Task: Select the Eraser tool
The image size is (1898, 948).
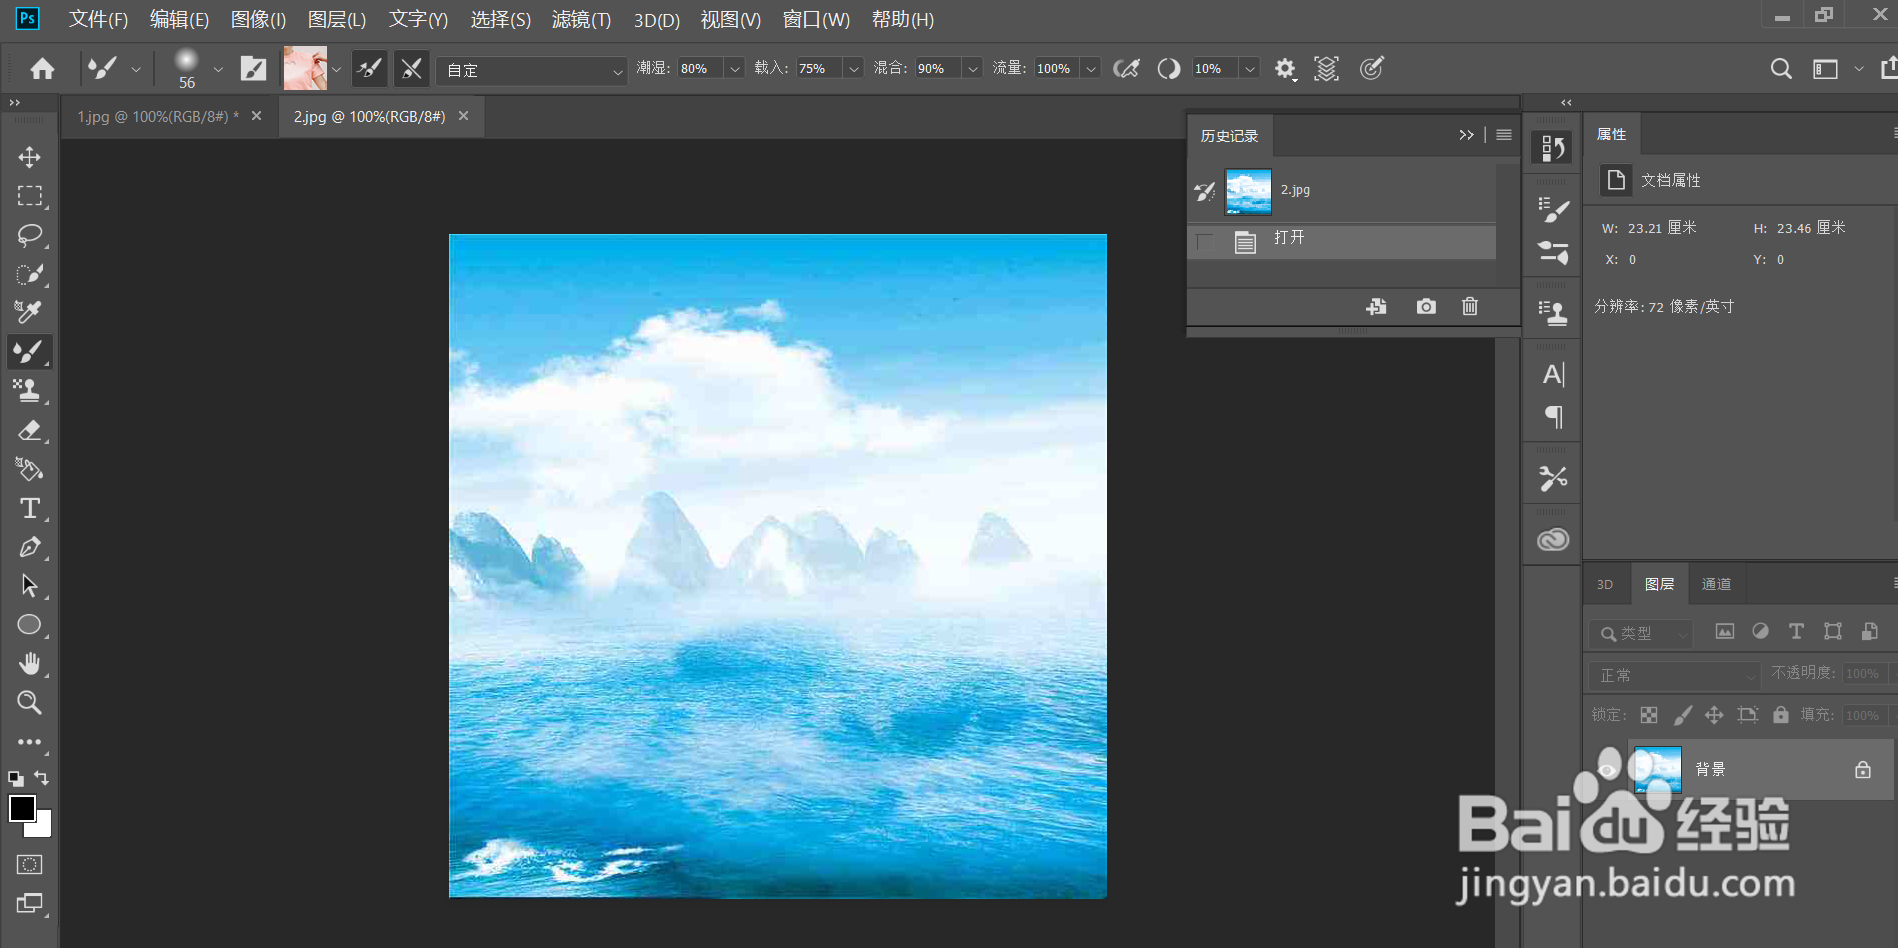Action: (x=29, y=430)
